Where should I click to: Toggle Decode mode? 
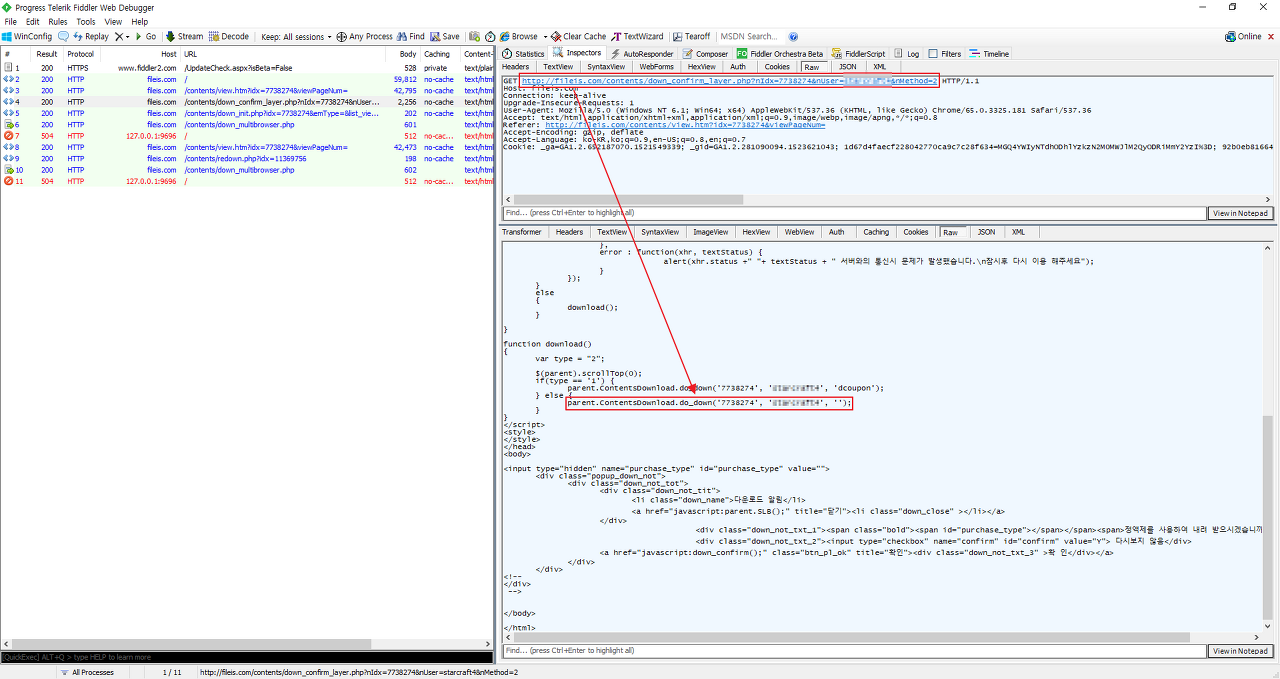(x=229, y=36)
